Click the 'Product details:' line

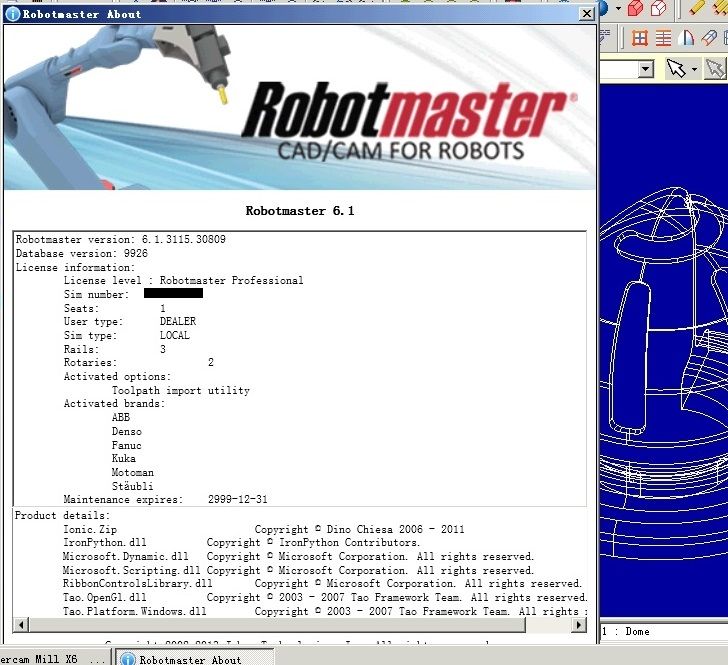tap(63, 515)
